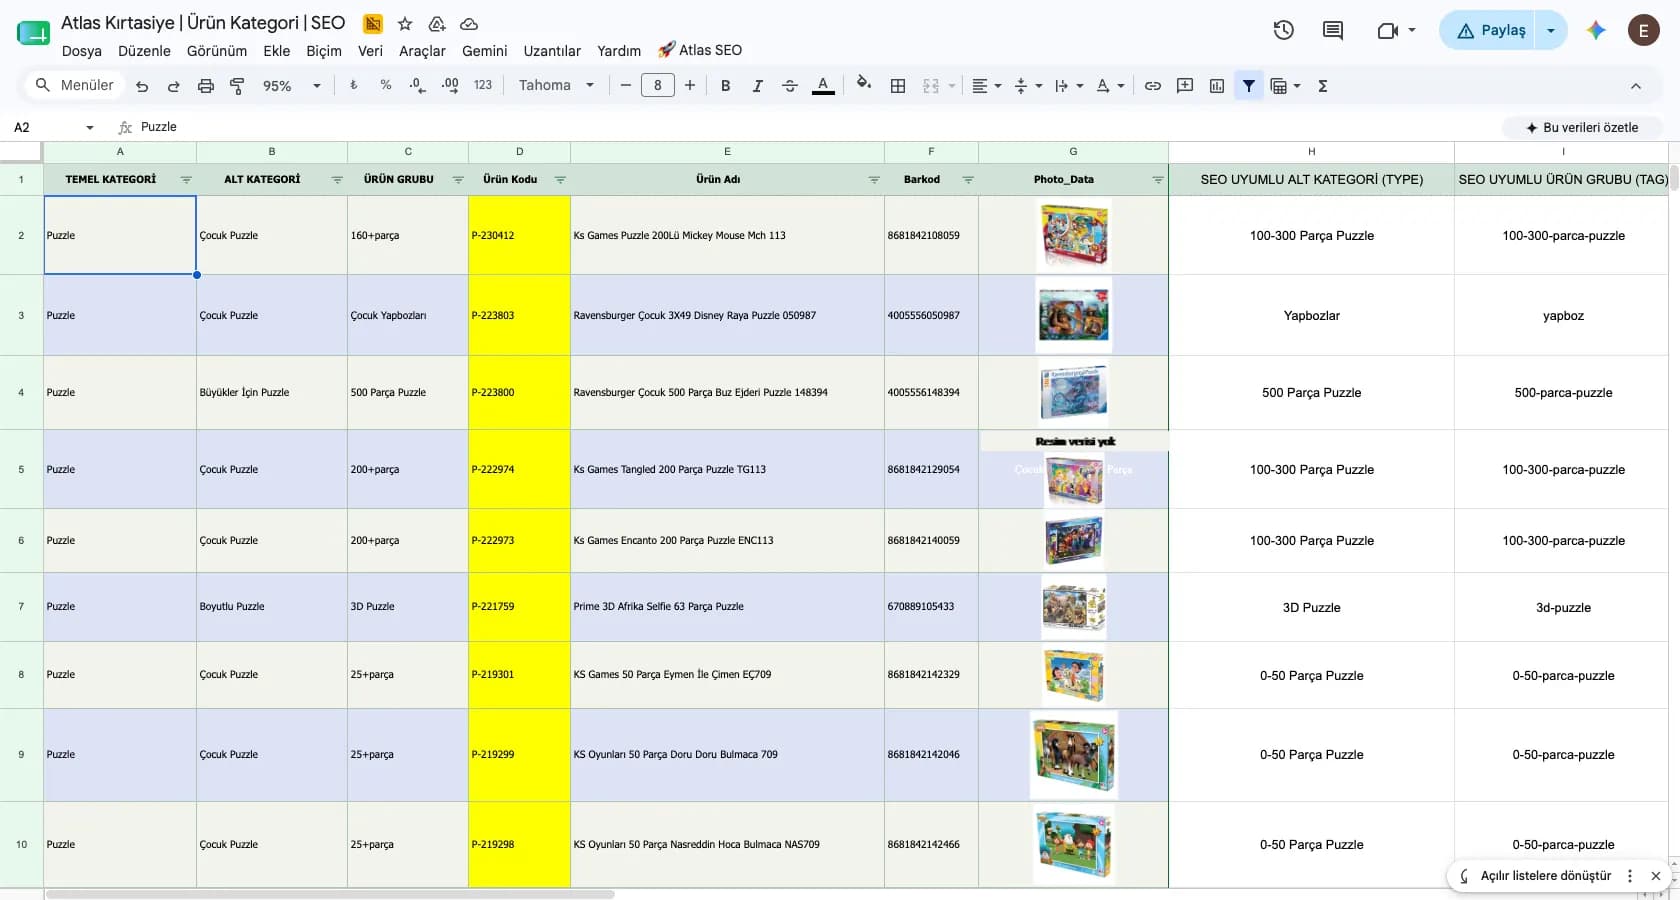
Task: Click the print icon
Action: tap(205, 86)
